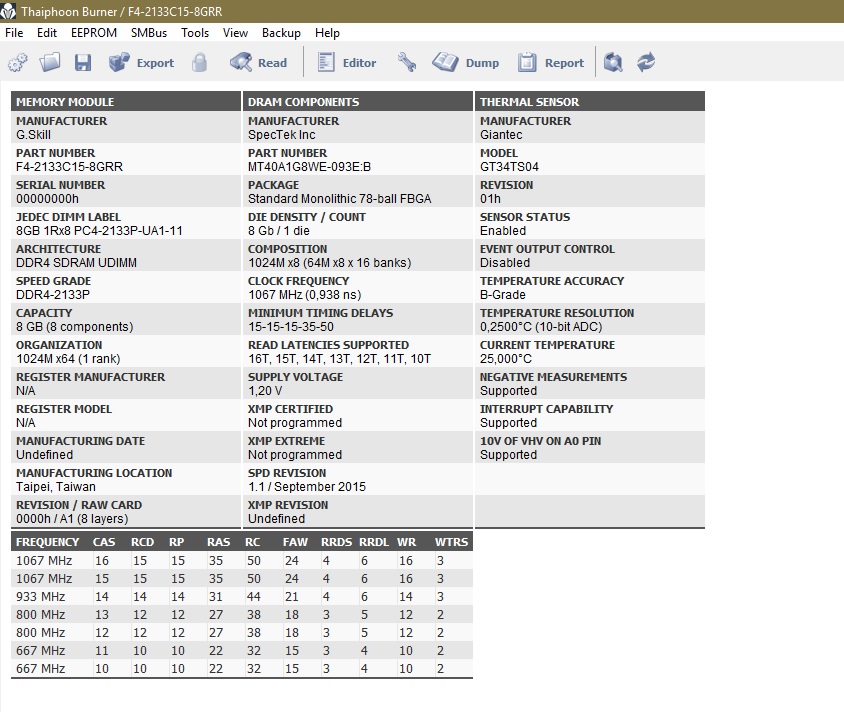
Task: Click the JEDEC label 8GB 1Rx8 PC4-2133P-UA1-11
Action: click(x=99, y=231)
